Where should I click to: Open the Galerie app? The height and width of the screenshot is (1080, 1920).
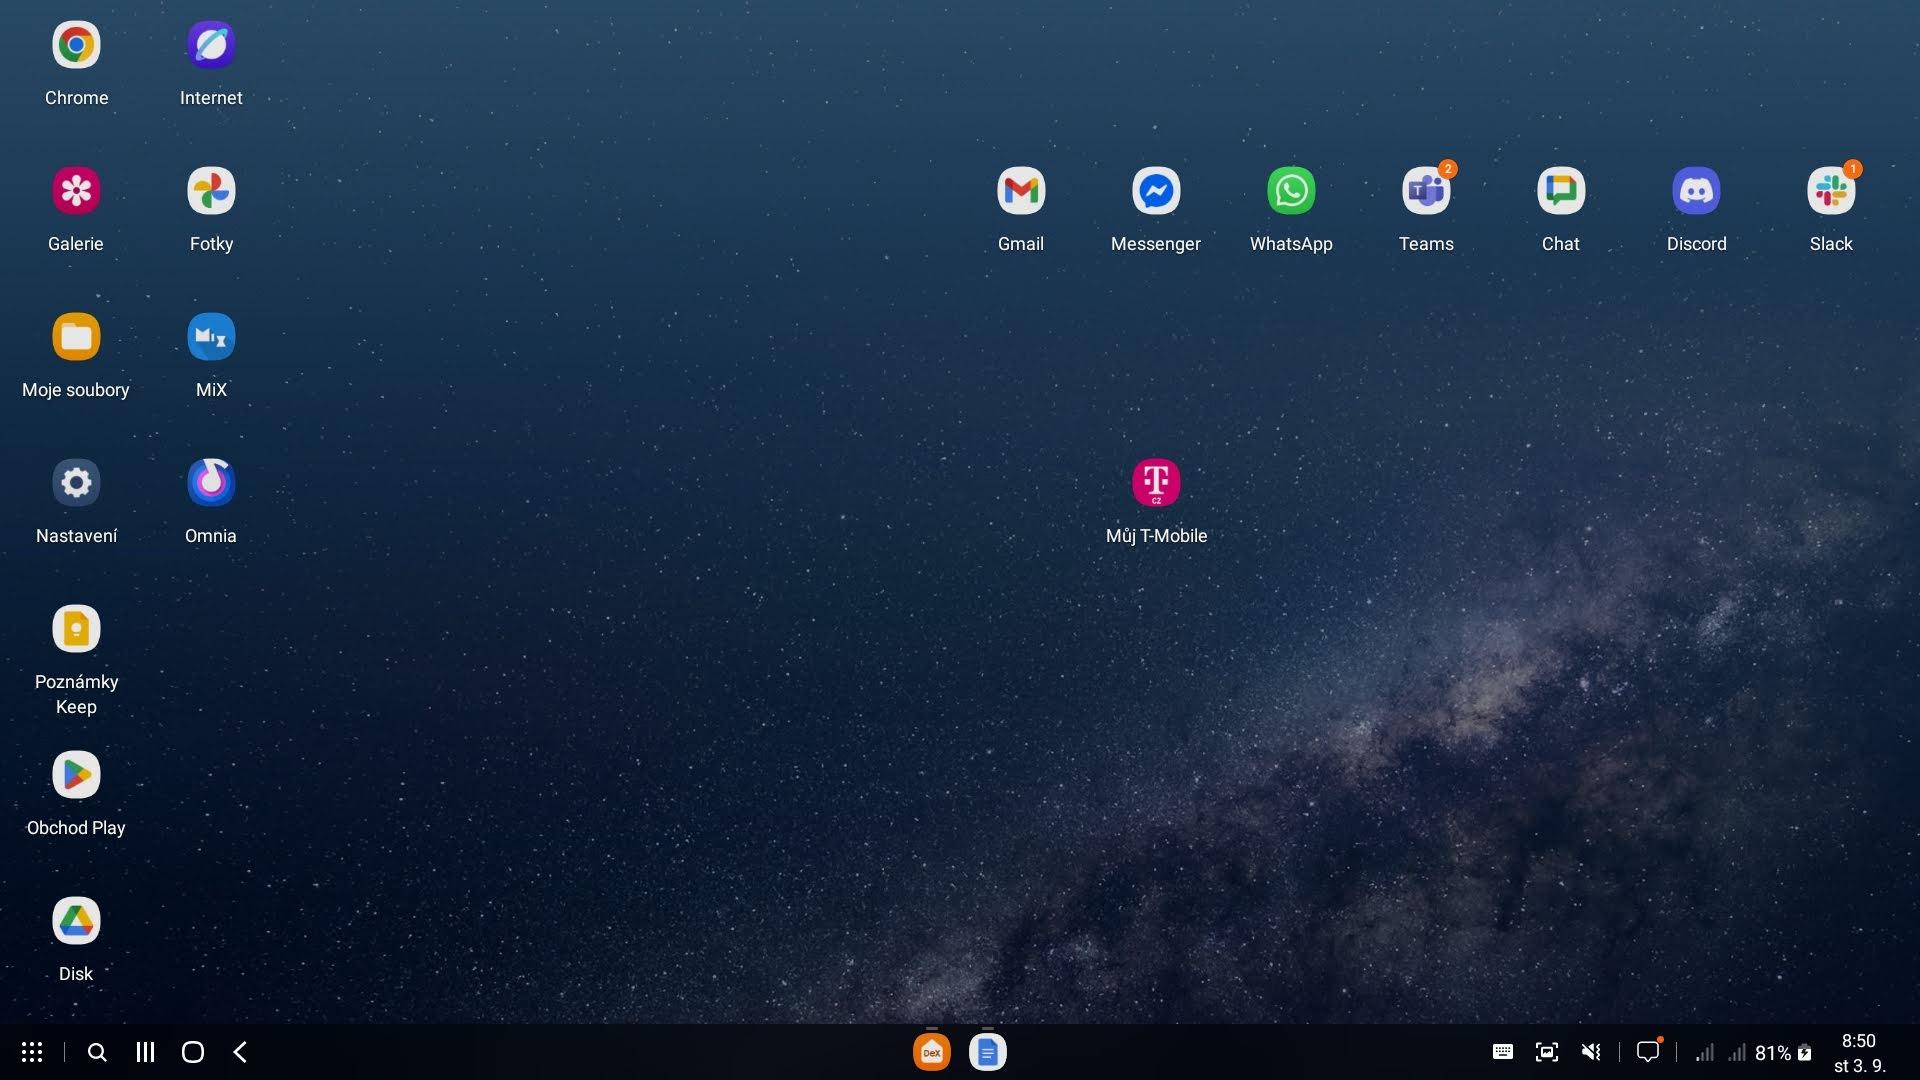tap(76, 191)
